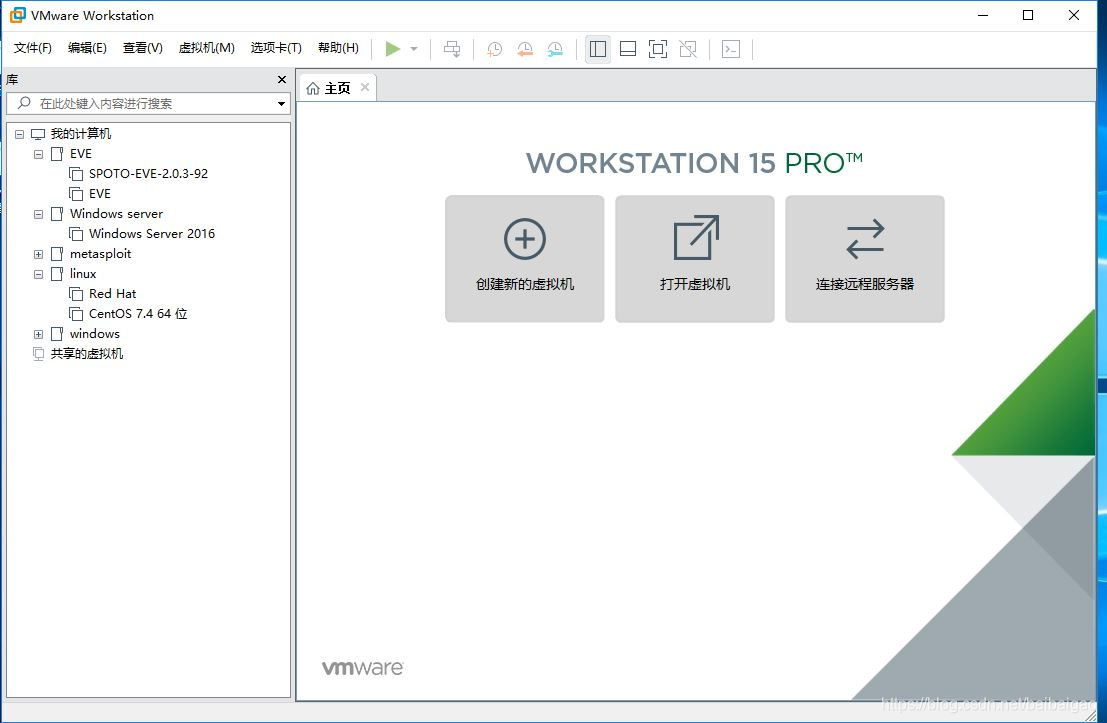Select the Windows Server 2016 VM
This screenshot has height=723, width=1107.
click(x=152, y=234)
